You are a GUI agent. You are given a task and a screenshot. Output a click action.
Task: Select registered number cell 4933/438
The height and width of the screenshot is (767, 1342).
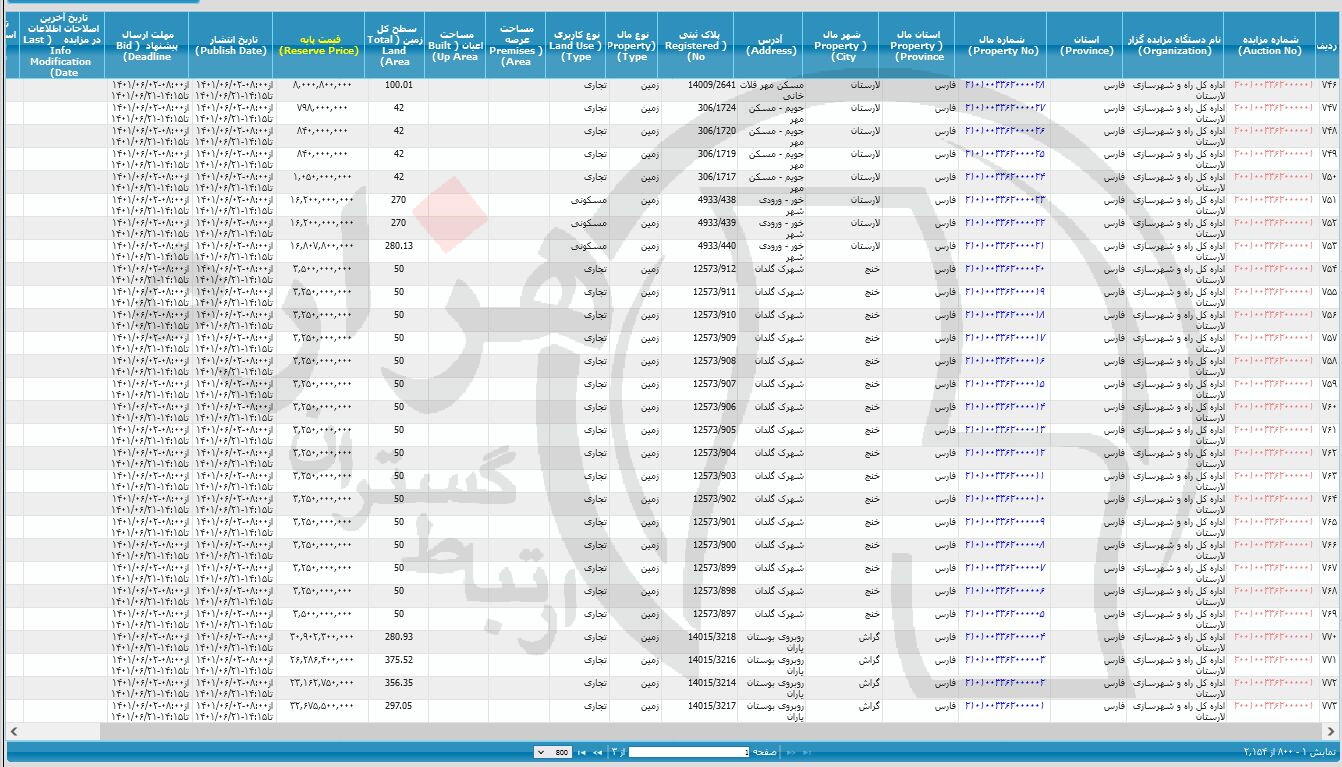coord(715,199)
